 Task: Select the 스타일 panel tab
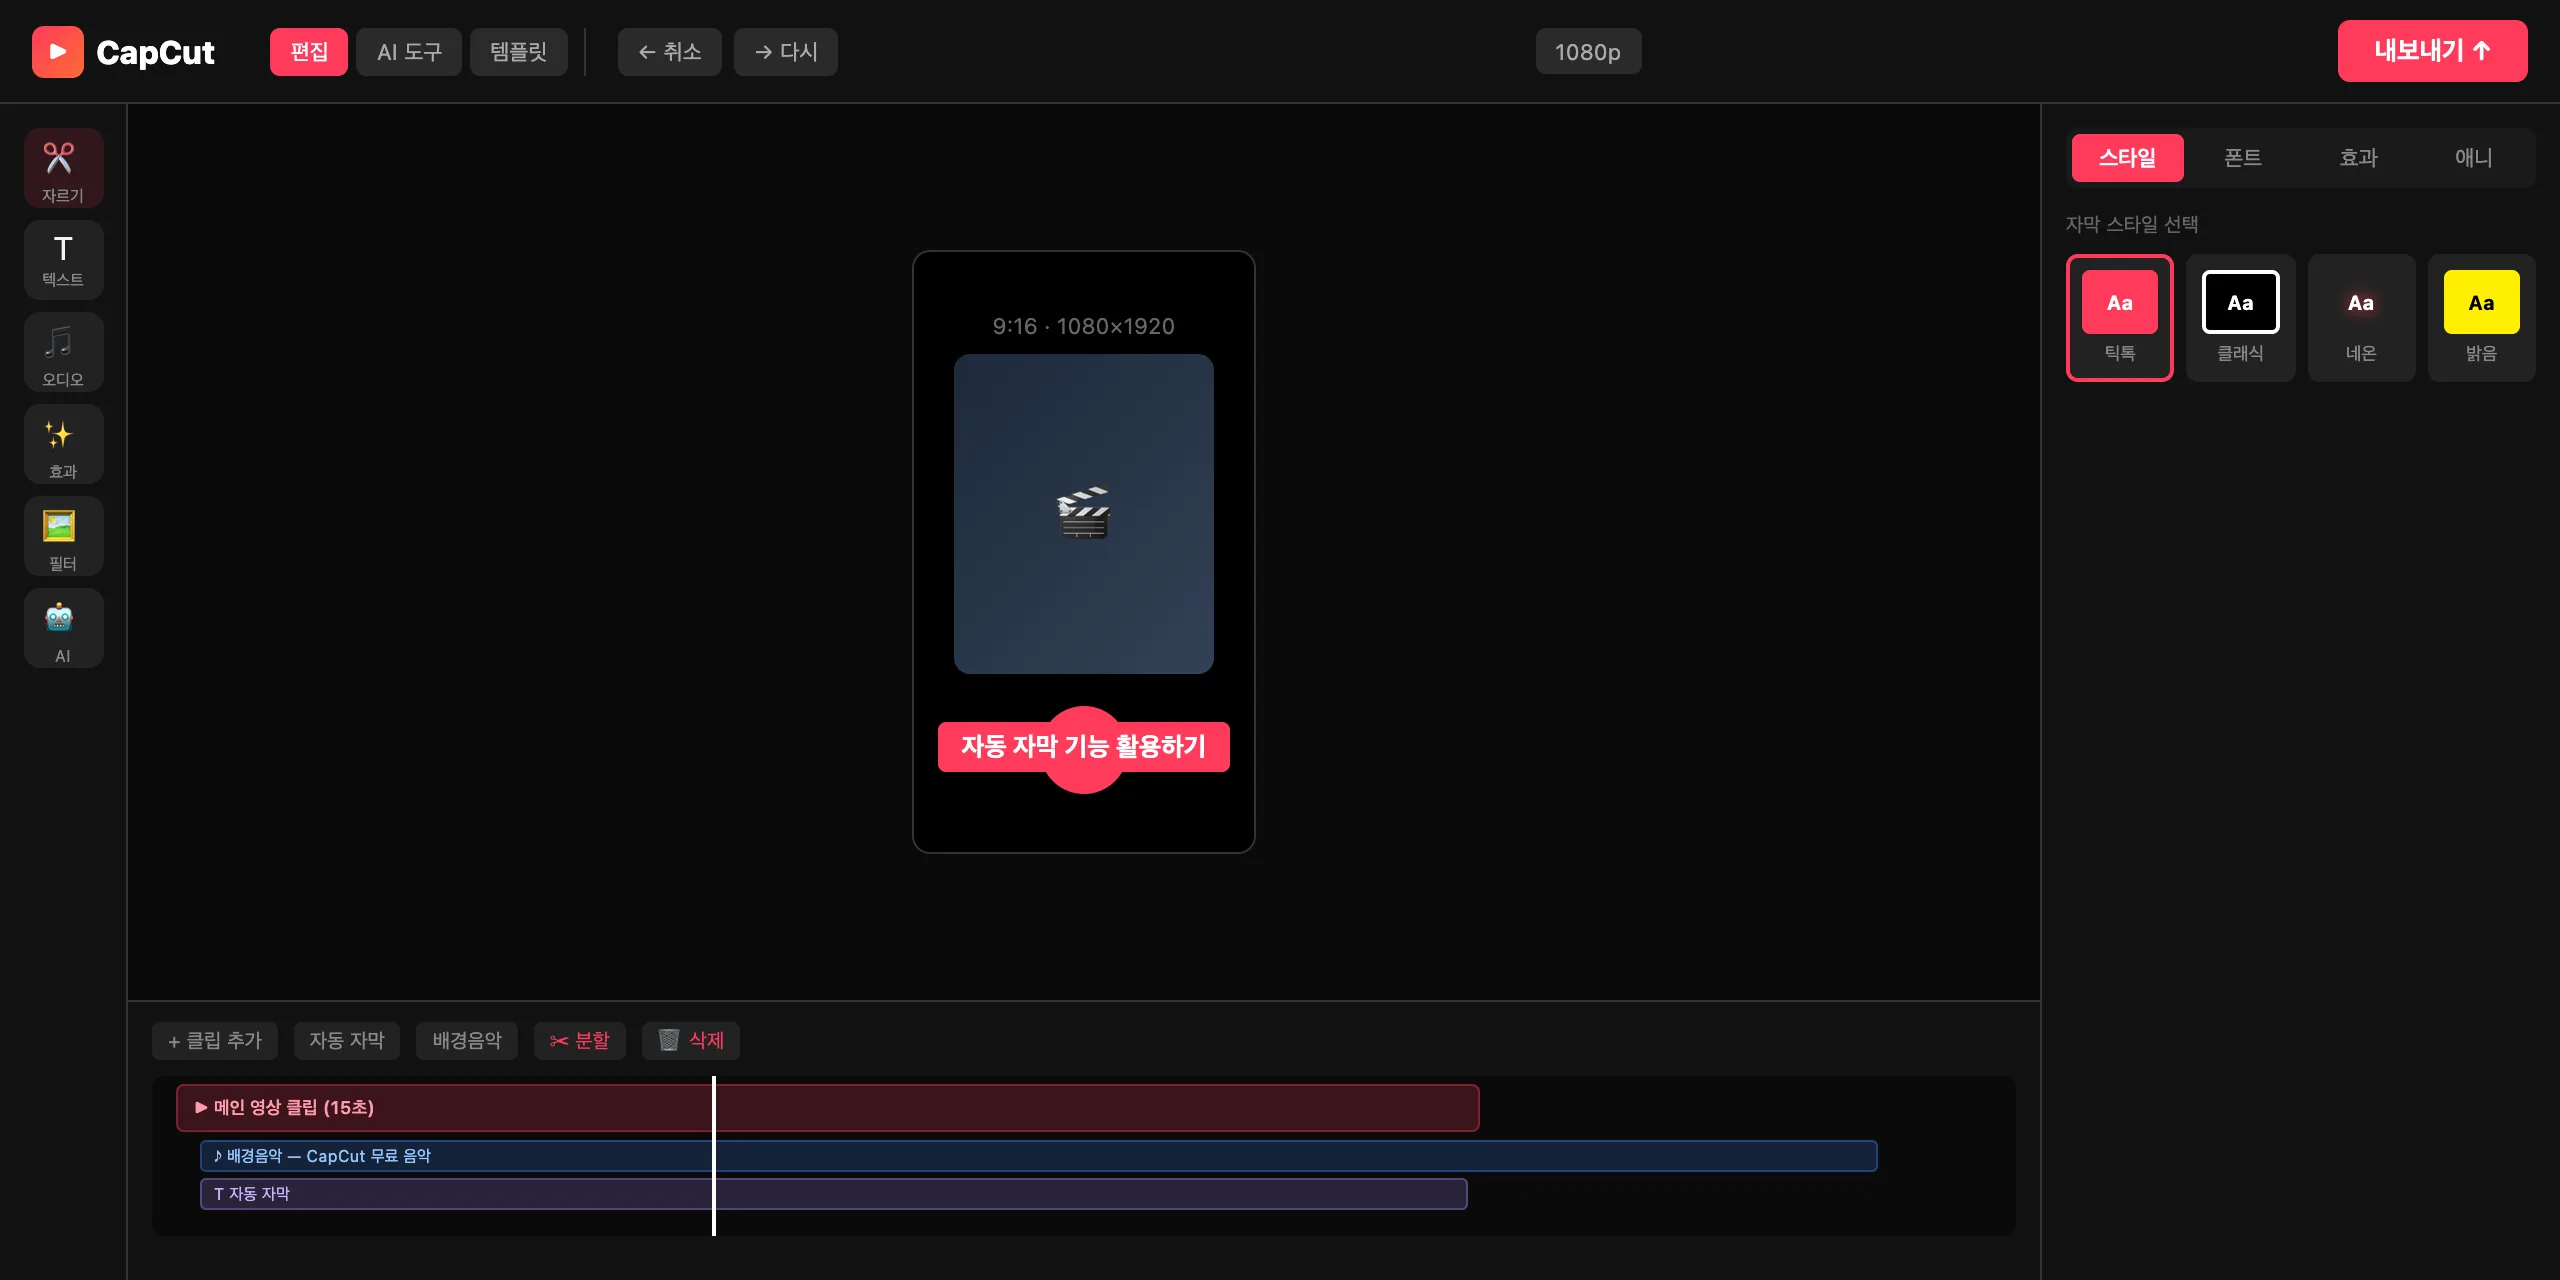[2127, 158]
